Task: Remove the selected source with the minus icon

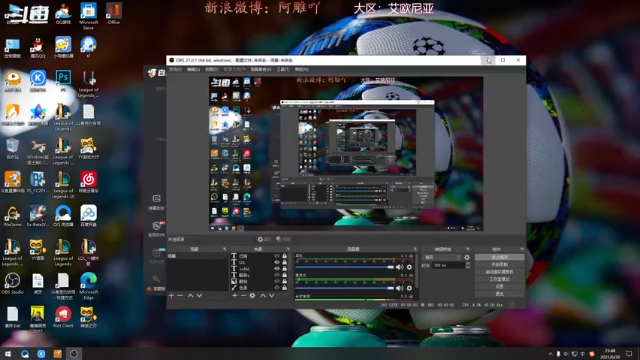Action: tap(243, 295)
